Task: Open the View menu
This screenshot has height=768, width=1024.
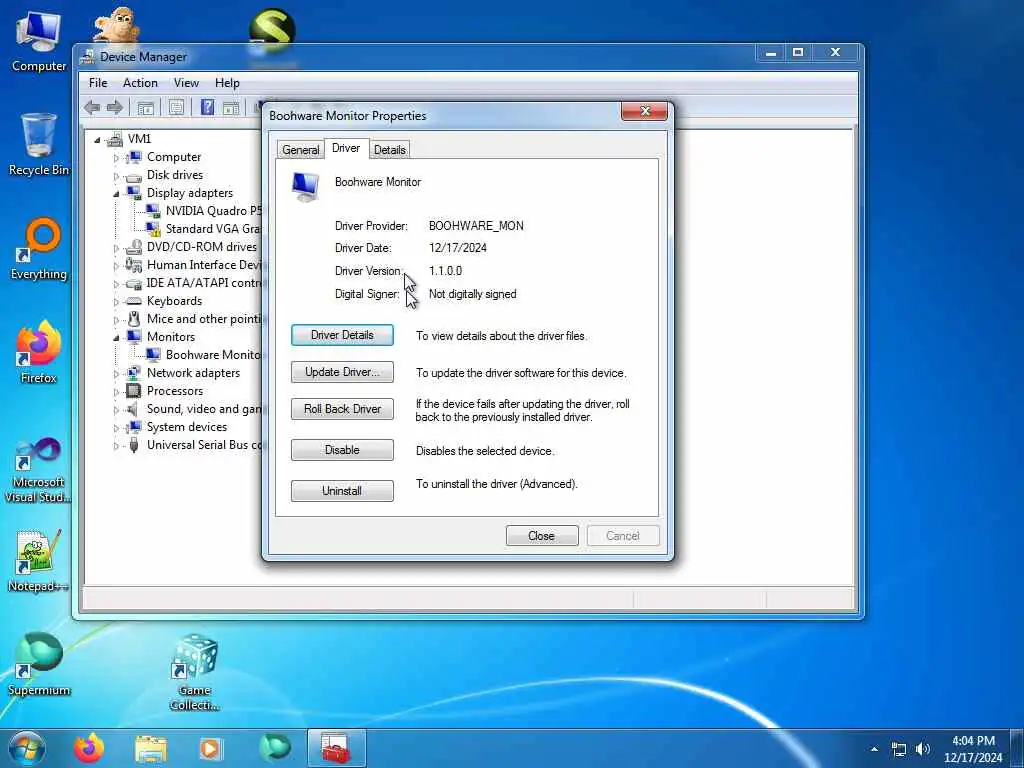Action: click(186, 83)
